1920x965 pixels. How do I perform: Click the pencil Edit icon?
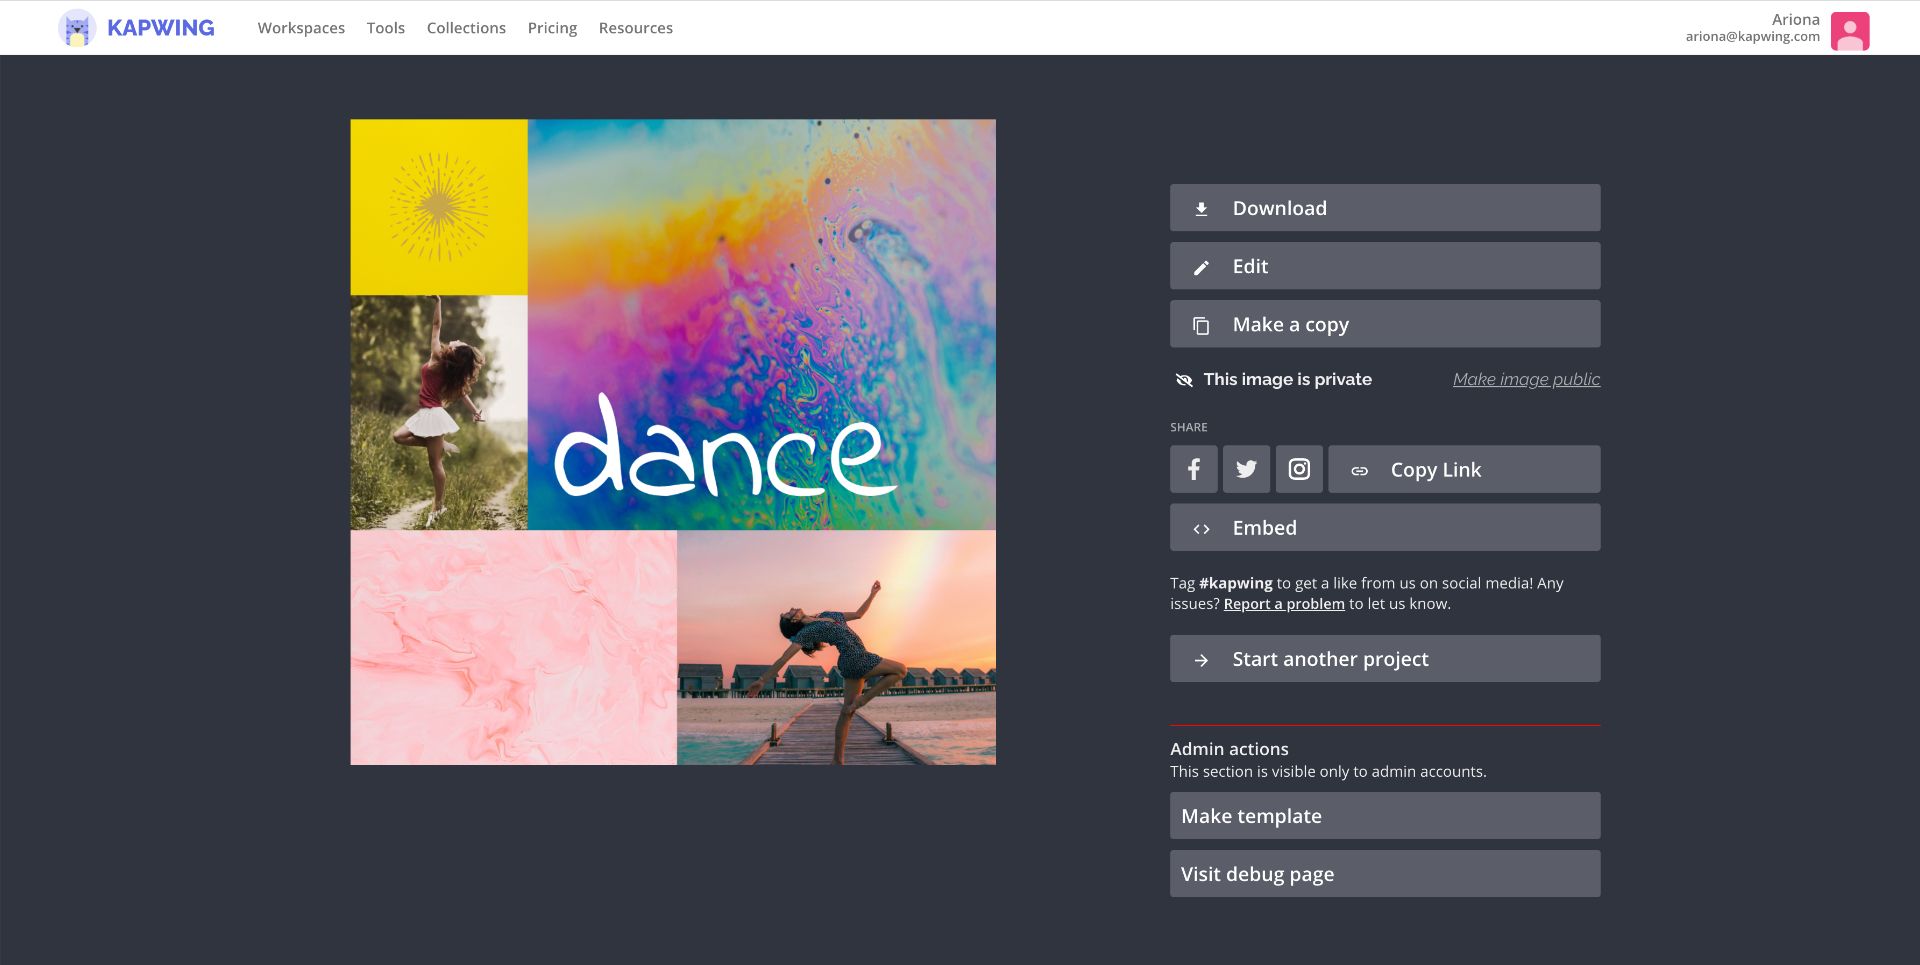tap(1201, 267)
